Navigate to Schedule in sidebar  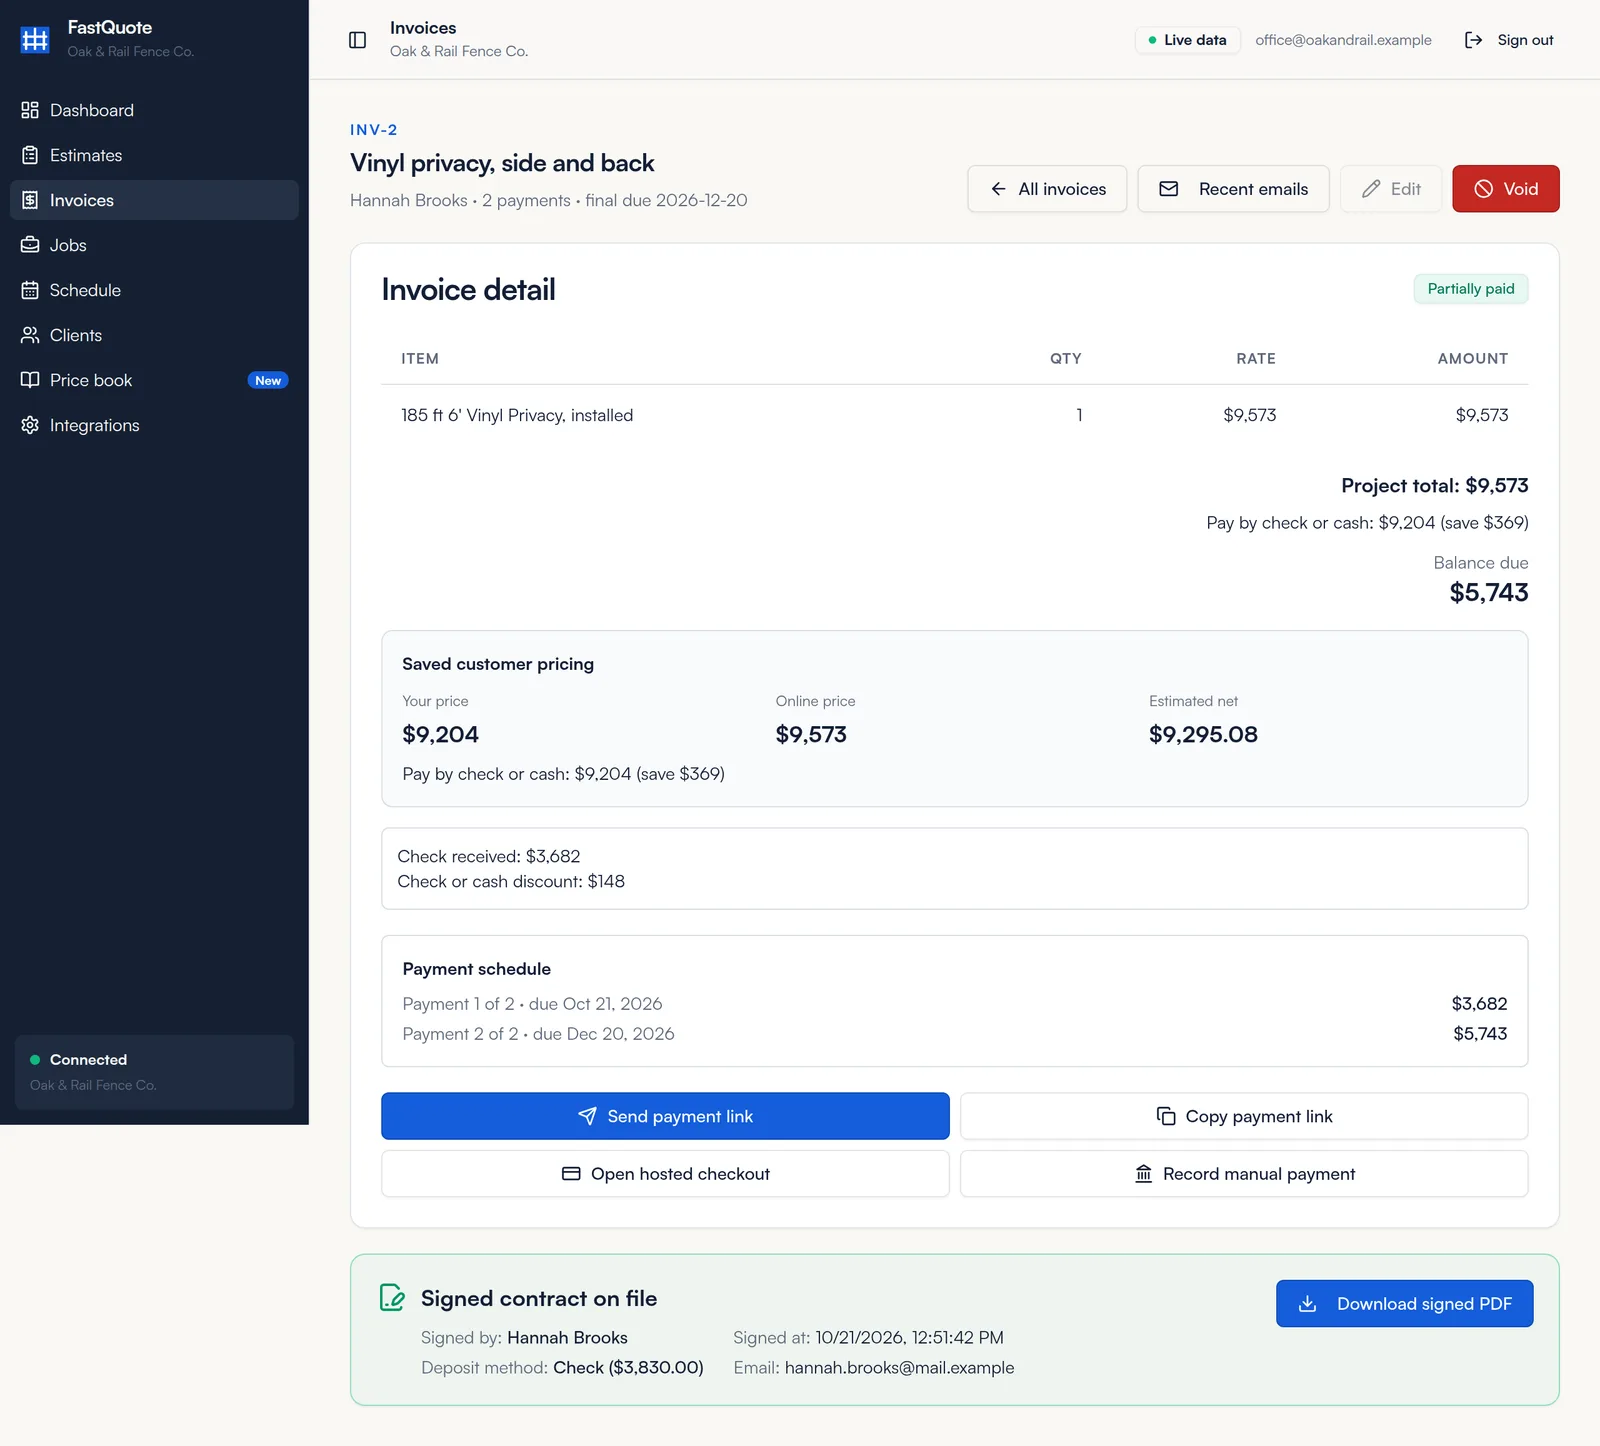[x=154, y=290]
